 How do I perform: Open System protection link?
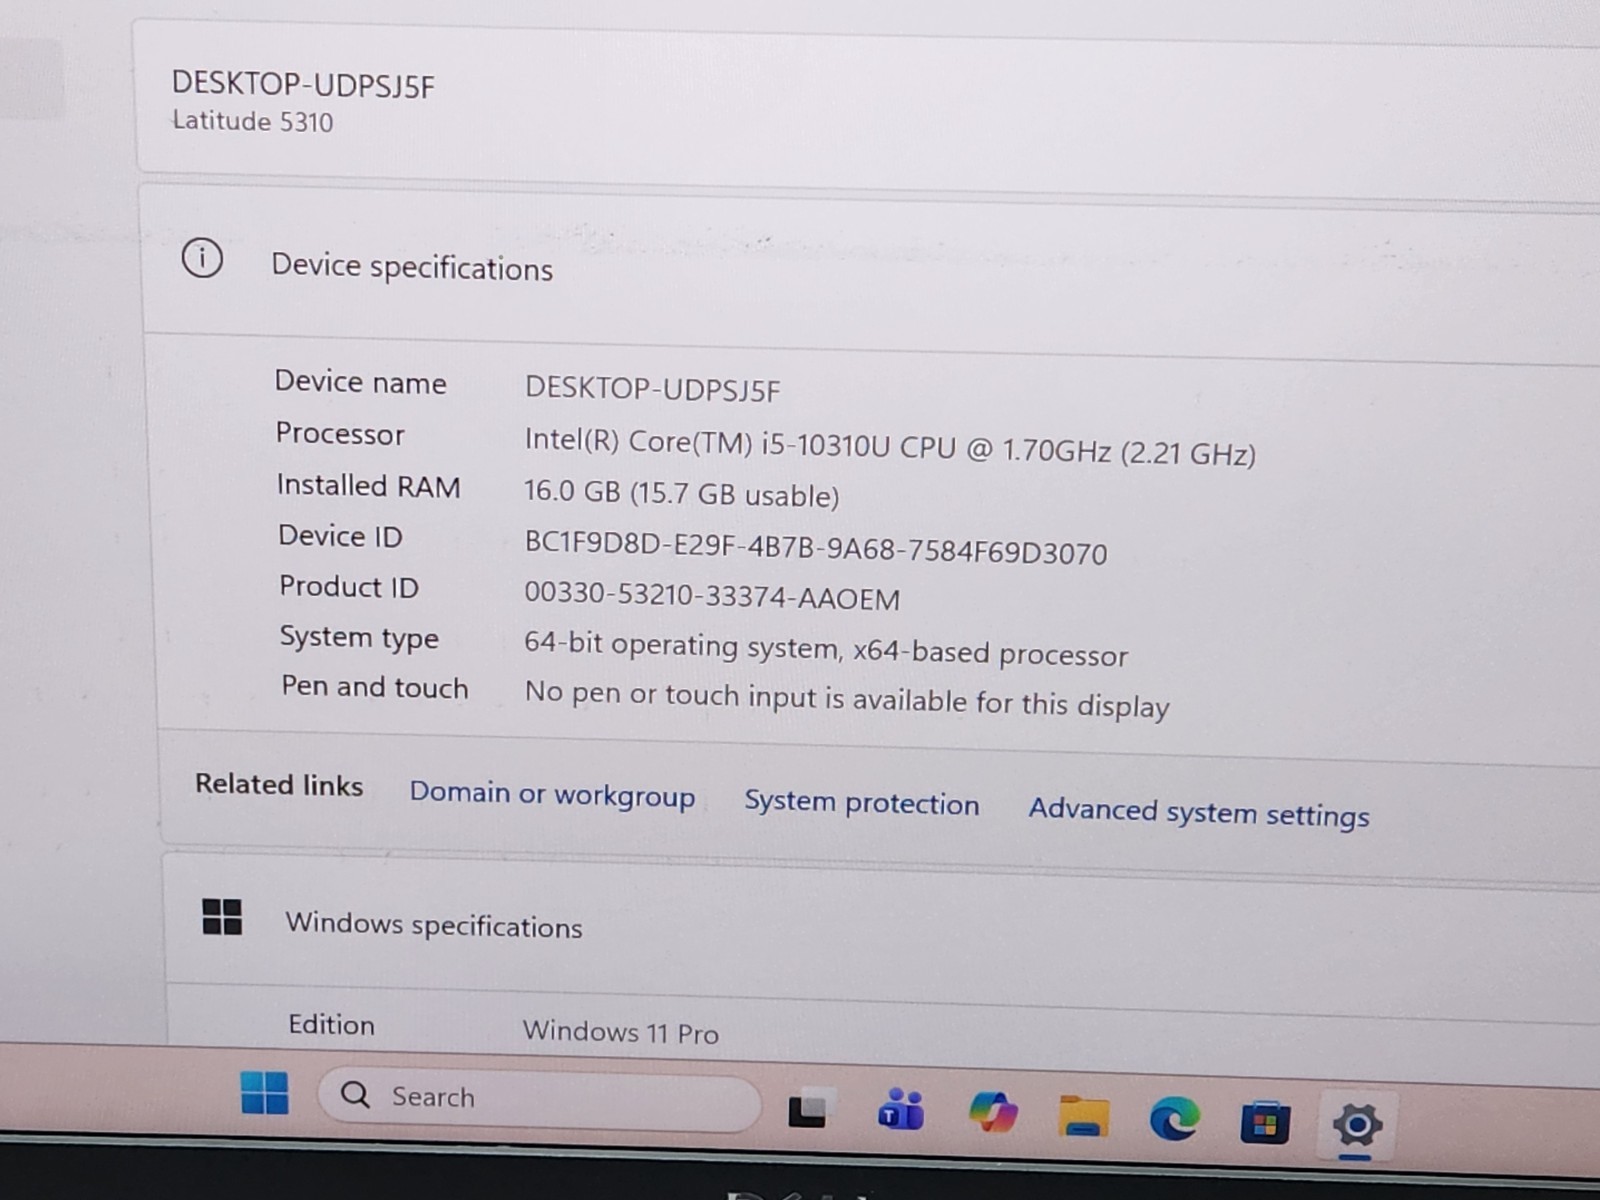[x=861, y=803]
